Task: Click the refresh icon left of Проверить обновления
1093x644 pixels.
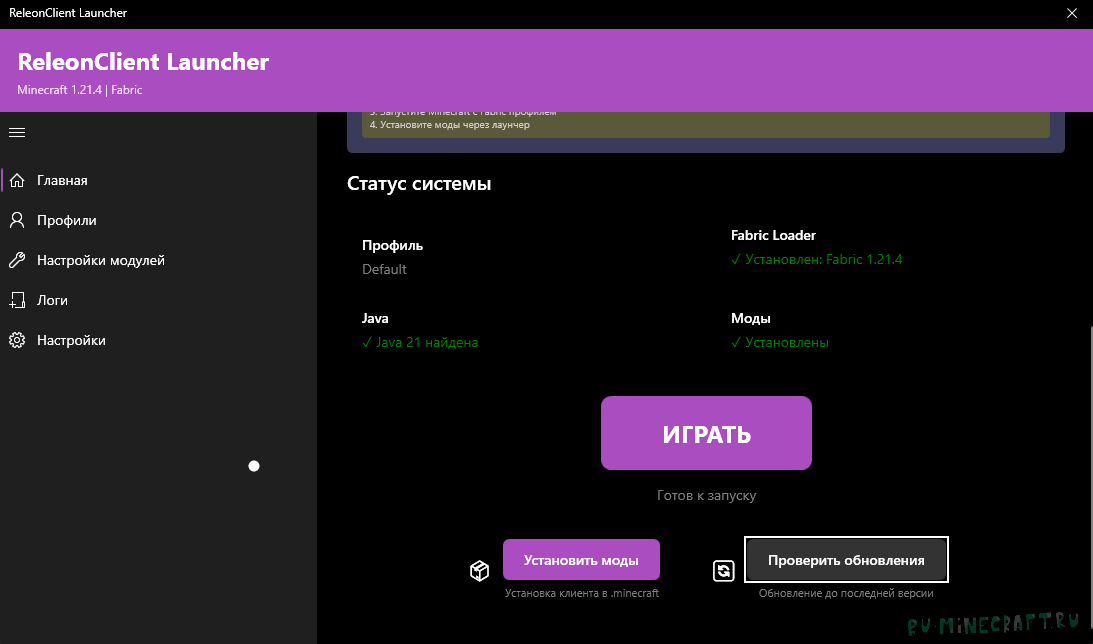Action: 723,570
